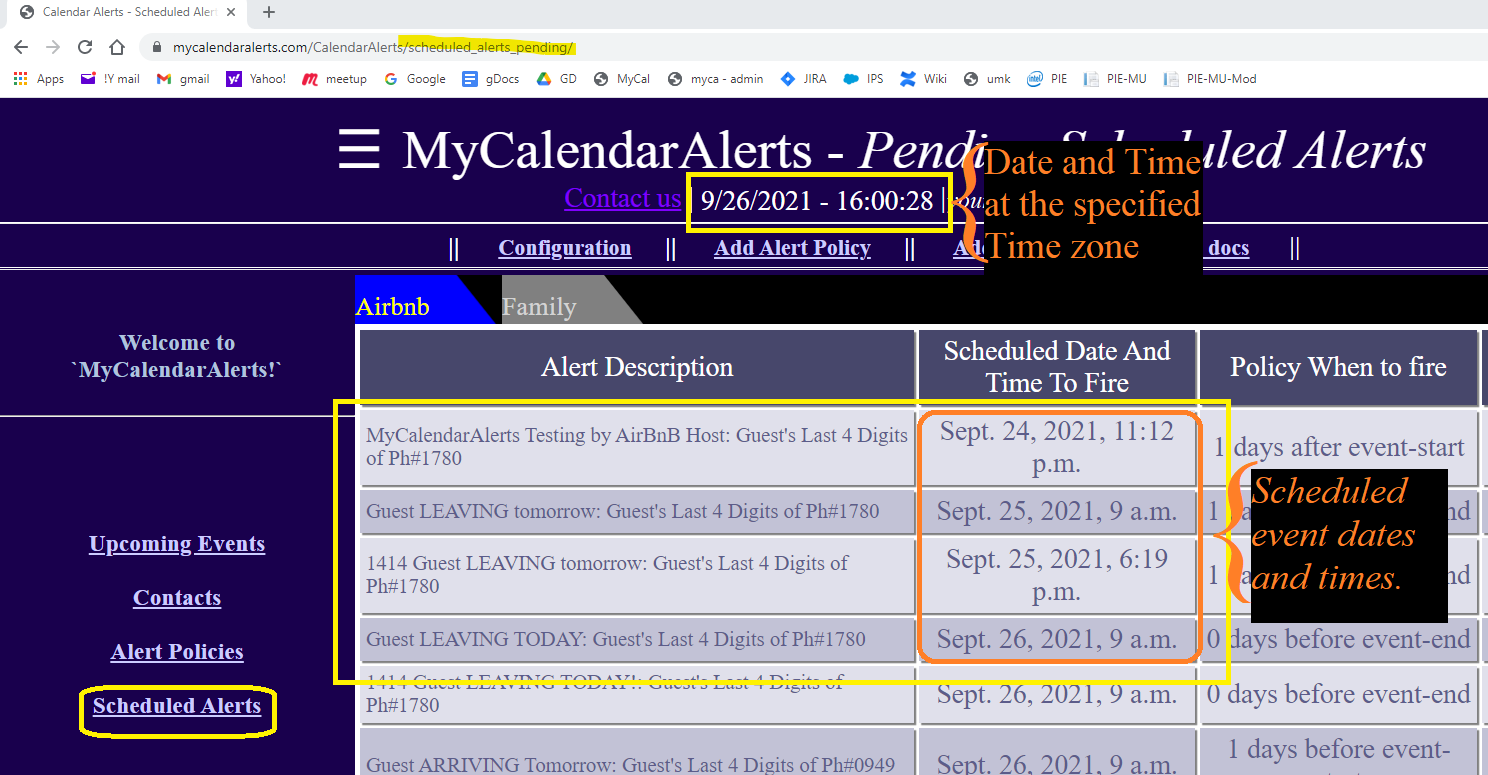Go to the browser home icon
Viewport: 1488px width, 775px height.
point(117,47)
